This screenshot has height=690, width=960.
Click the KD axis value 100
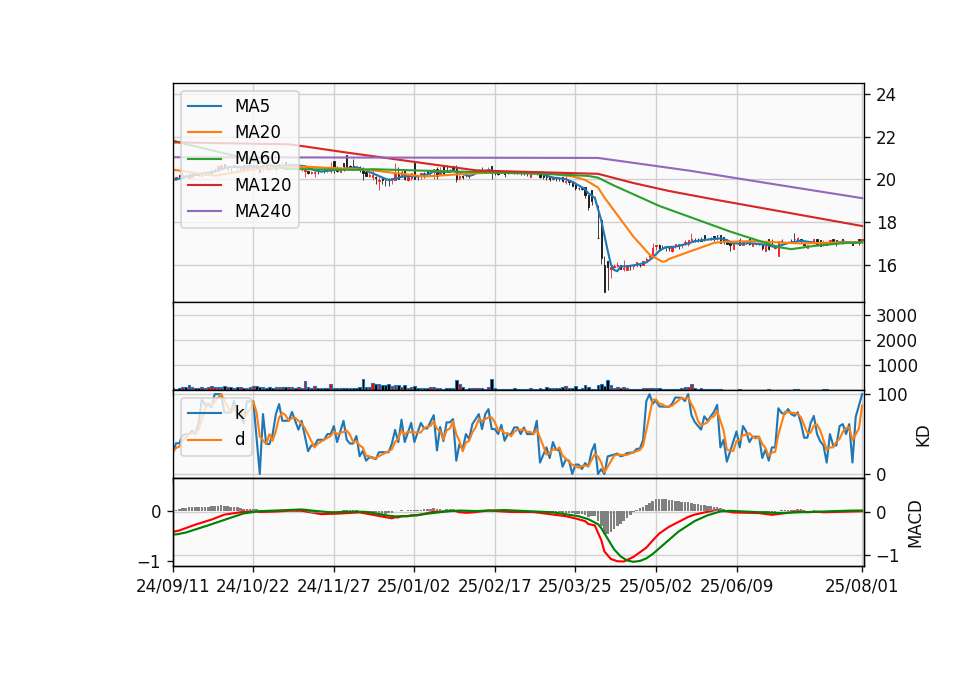[x=892, y=395]
